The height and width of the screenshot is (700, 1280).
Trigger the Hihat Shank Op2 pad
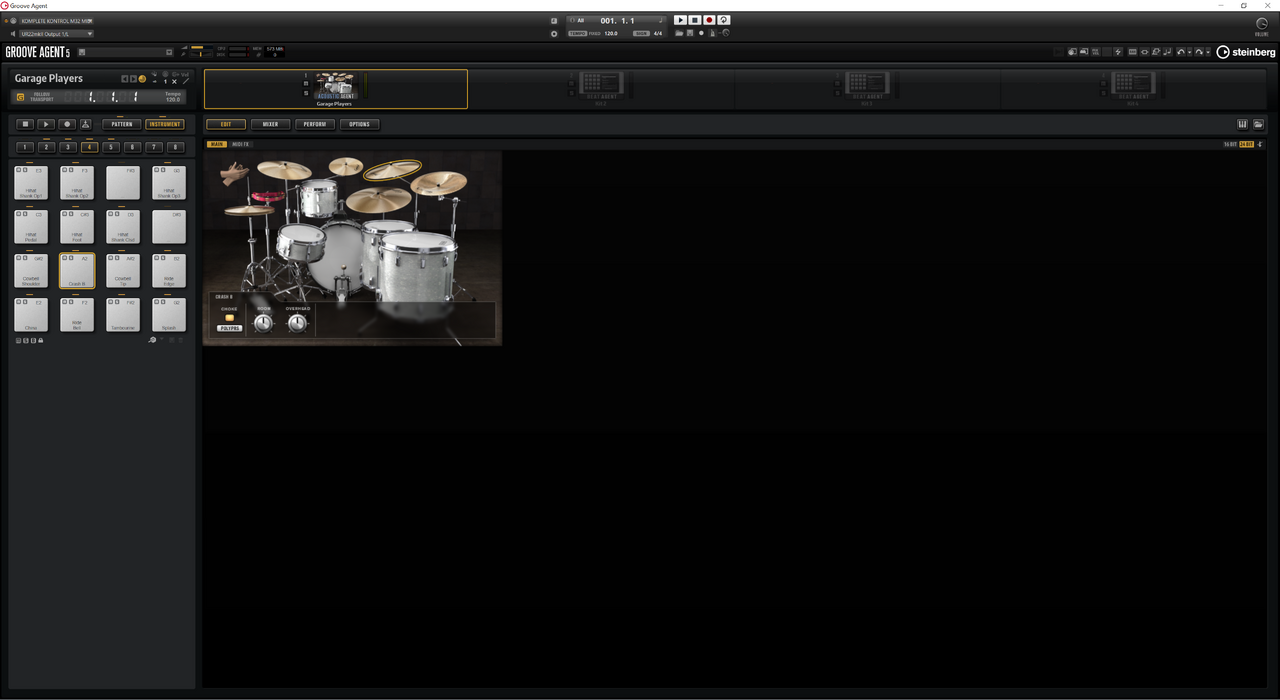[x=77, y=183]
